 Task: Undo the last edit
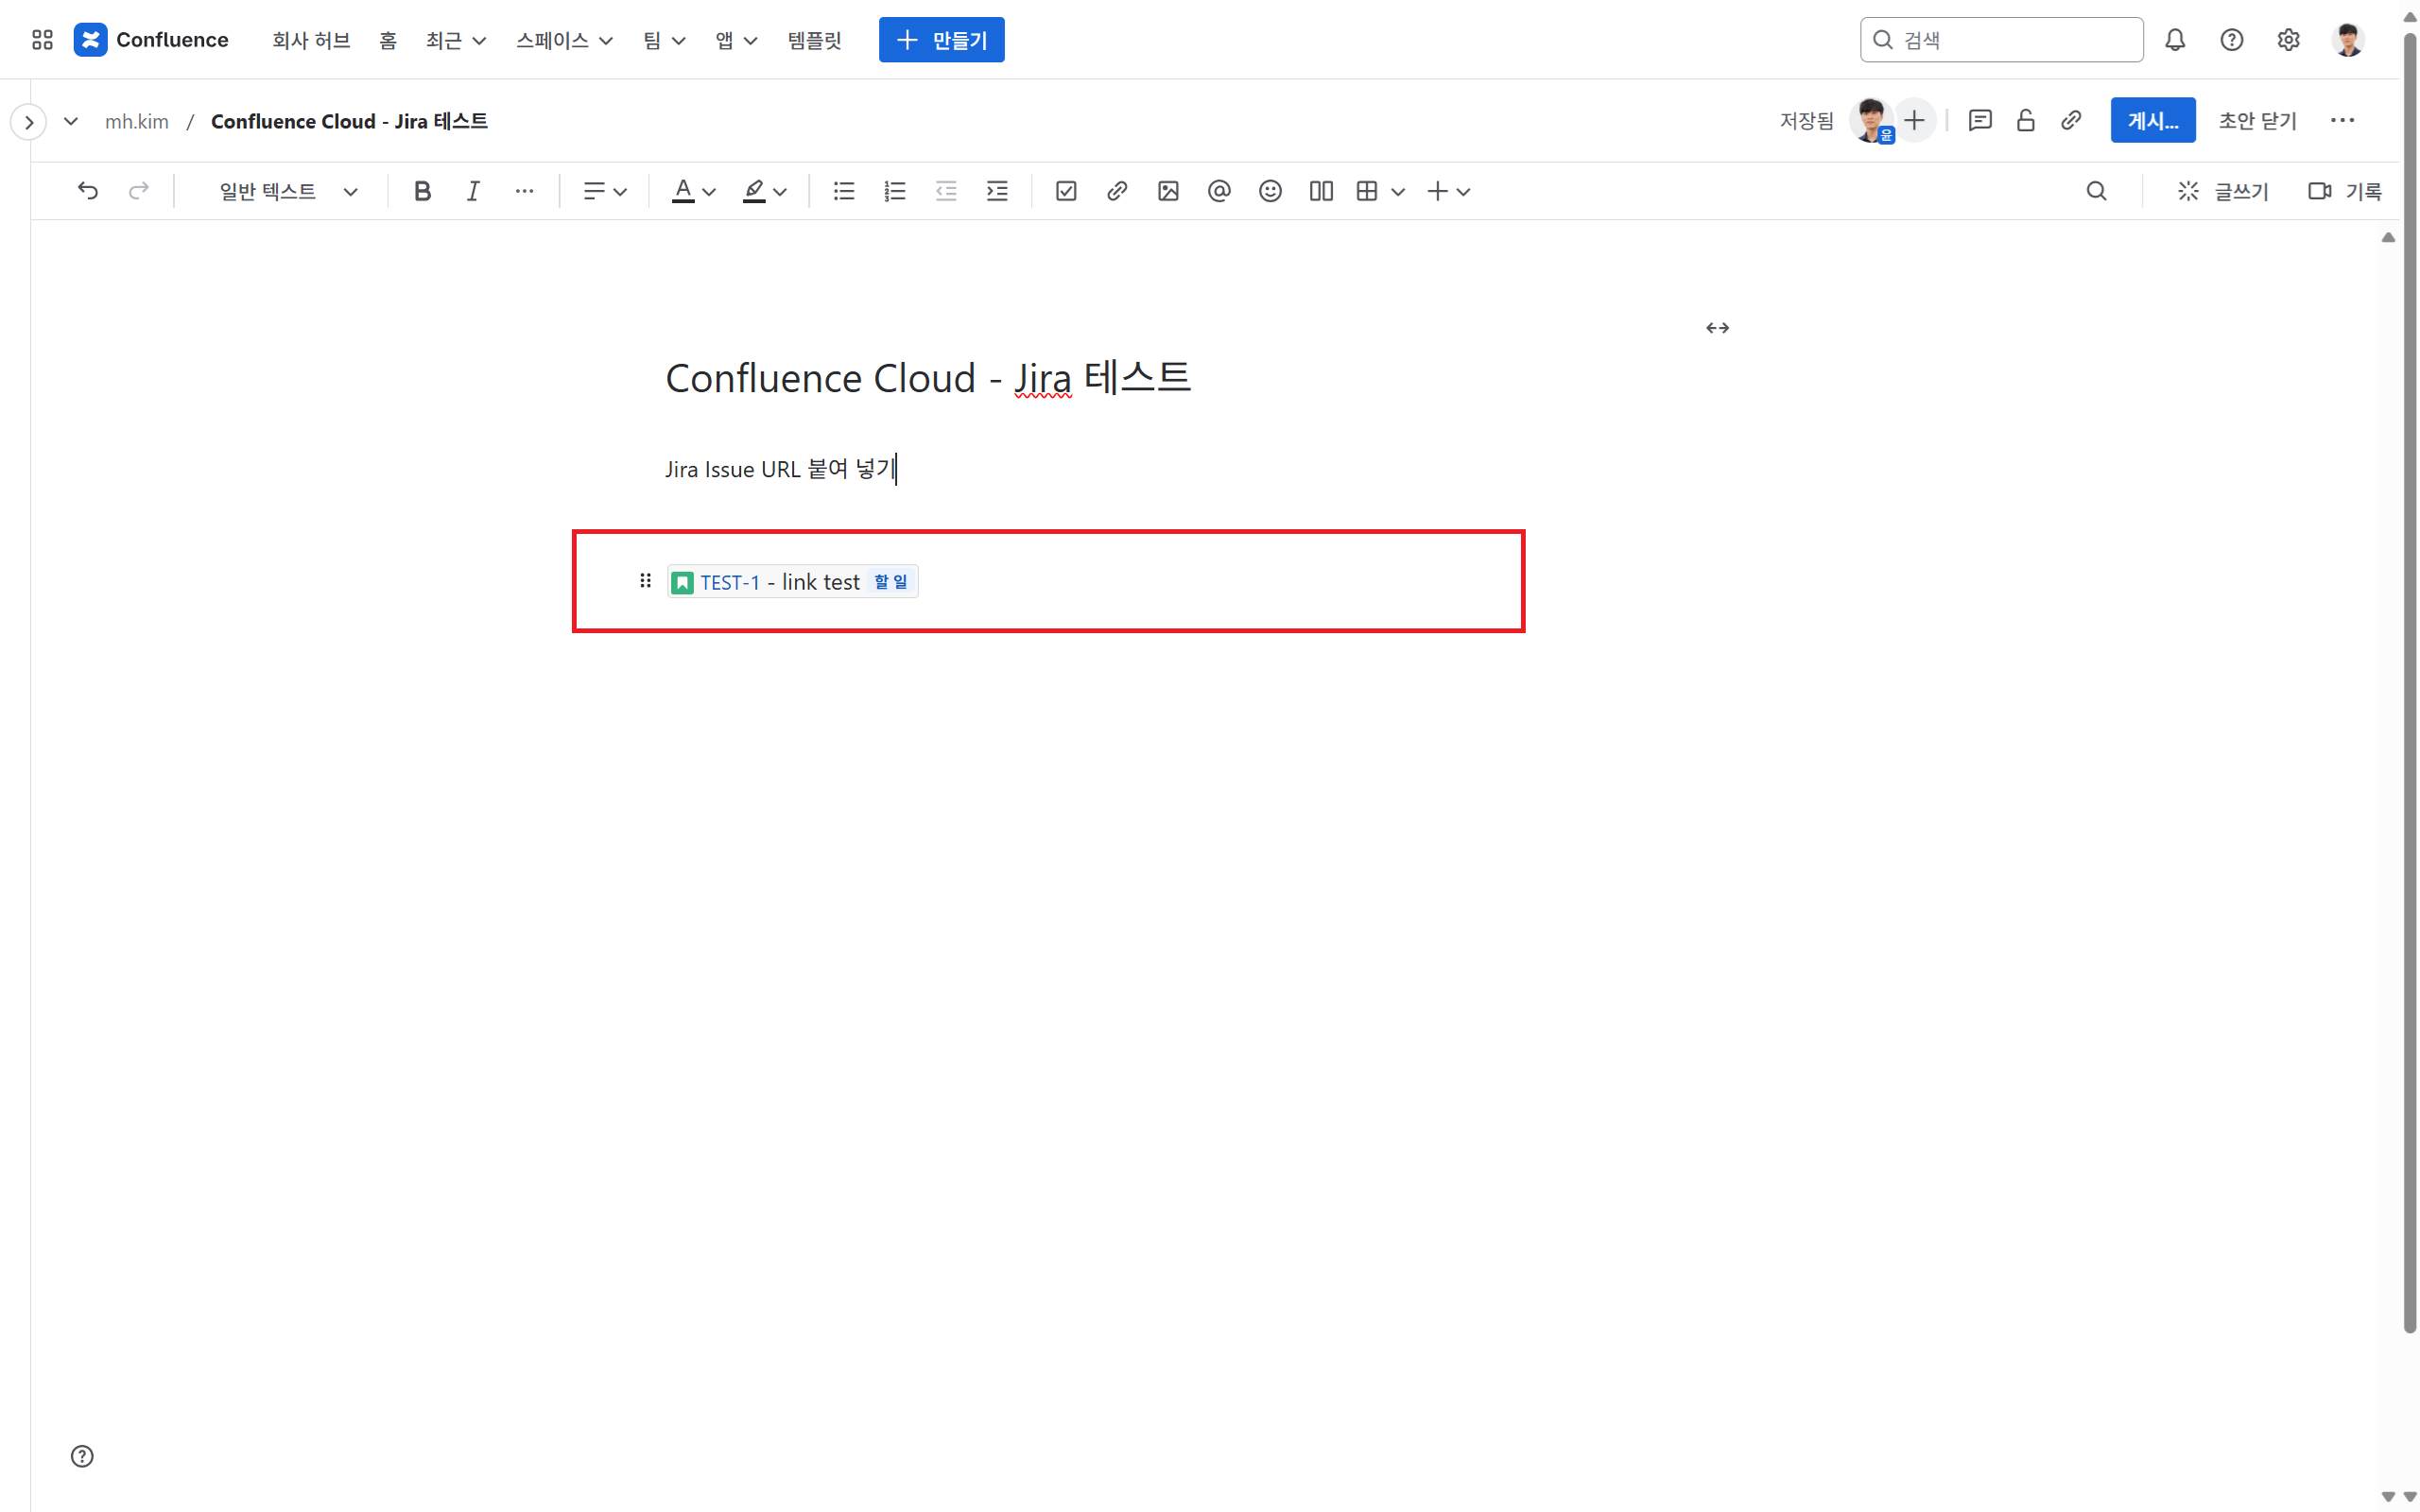coord(88,191)
